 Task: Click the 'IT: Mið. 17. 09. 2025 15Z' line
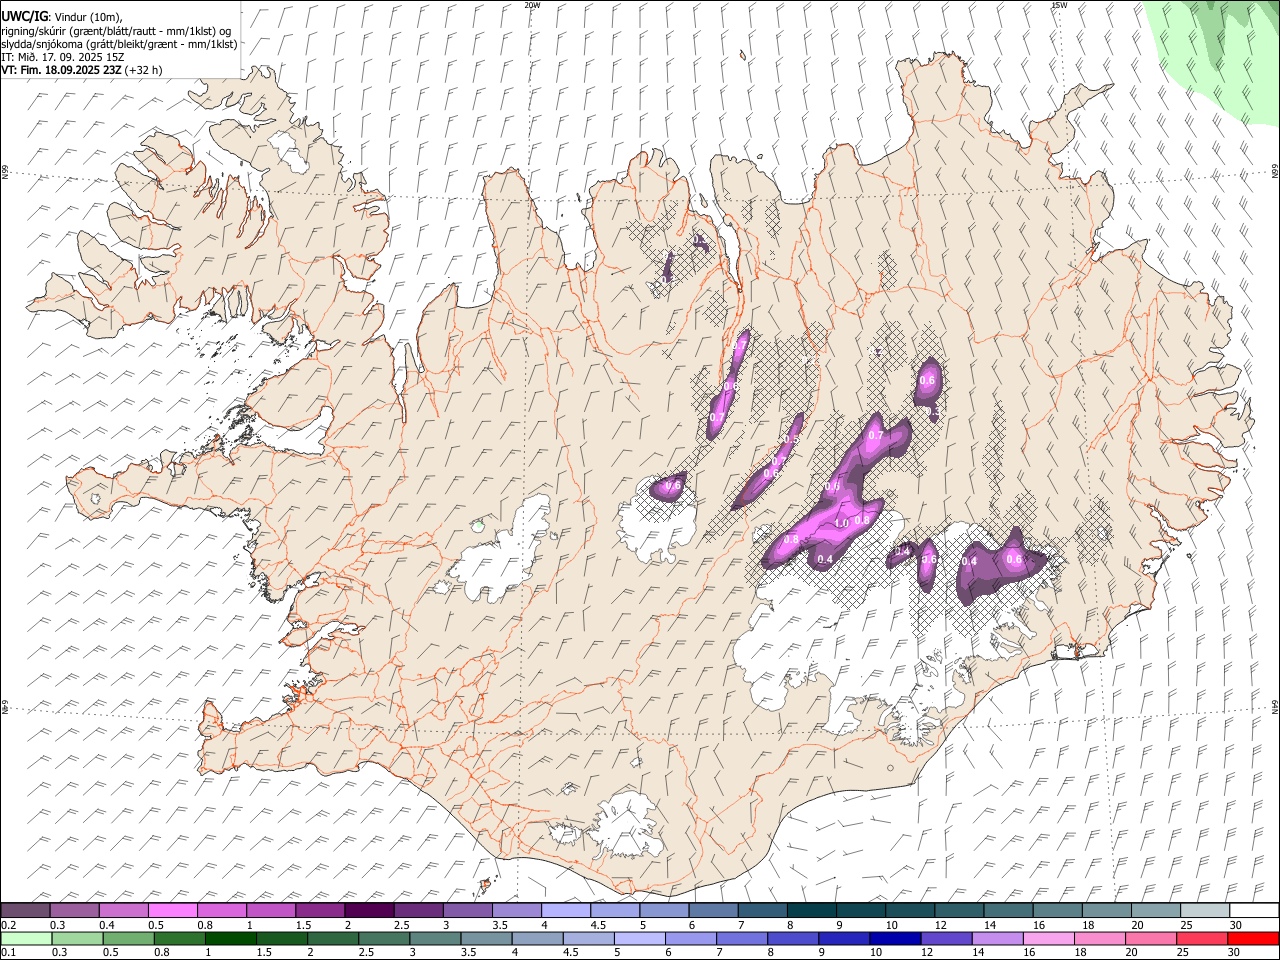(63, 57)
